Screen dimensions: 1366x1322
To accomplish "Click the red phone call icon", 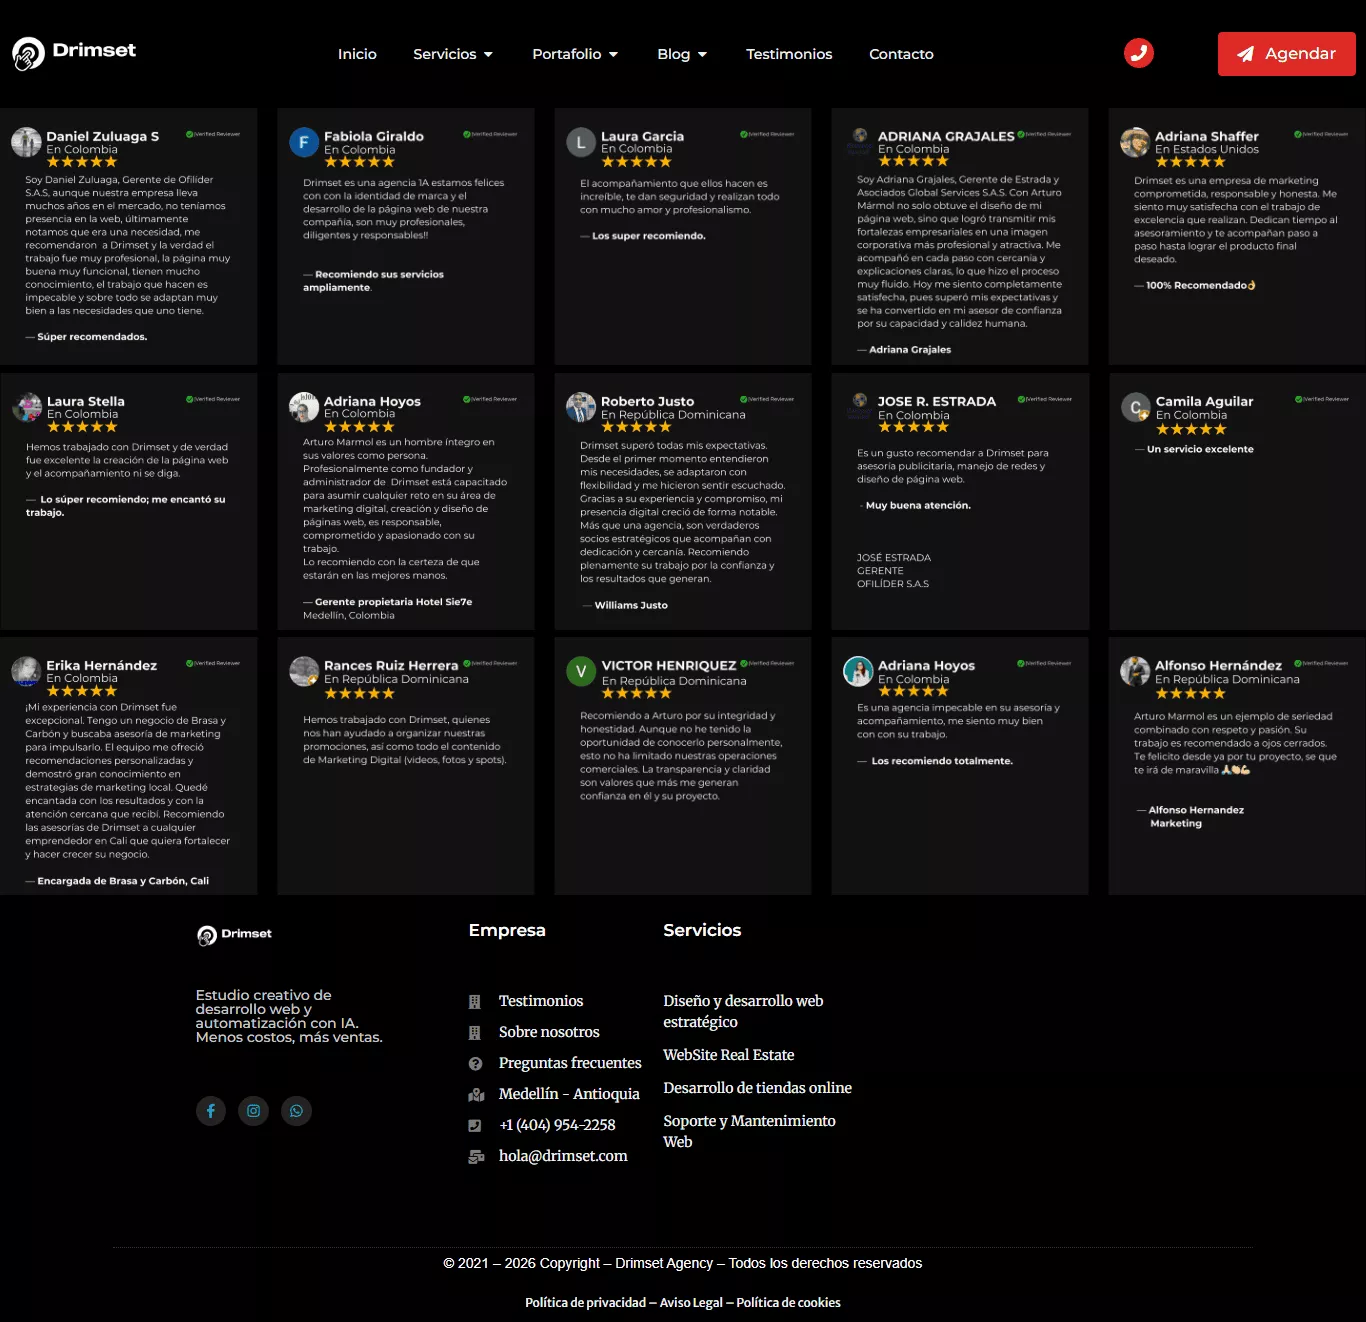I will click(1138, 53).
